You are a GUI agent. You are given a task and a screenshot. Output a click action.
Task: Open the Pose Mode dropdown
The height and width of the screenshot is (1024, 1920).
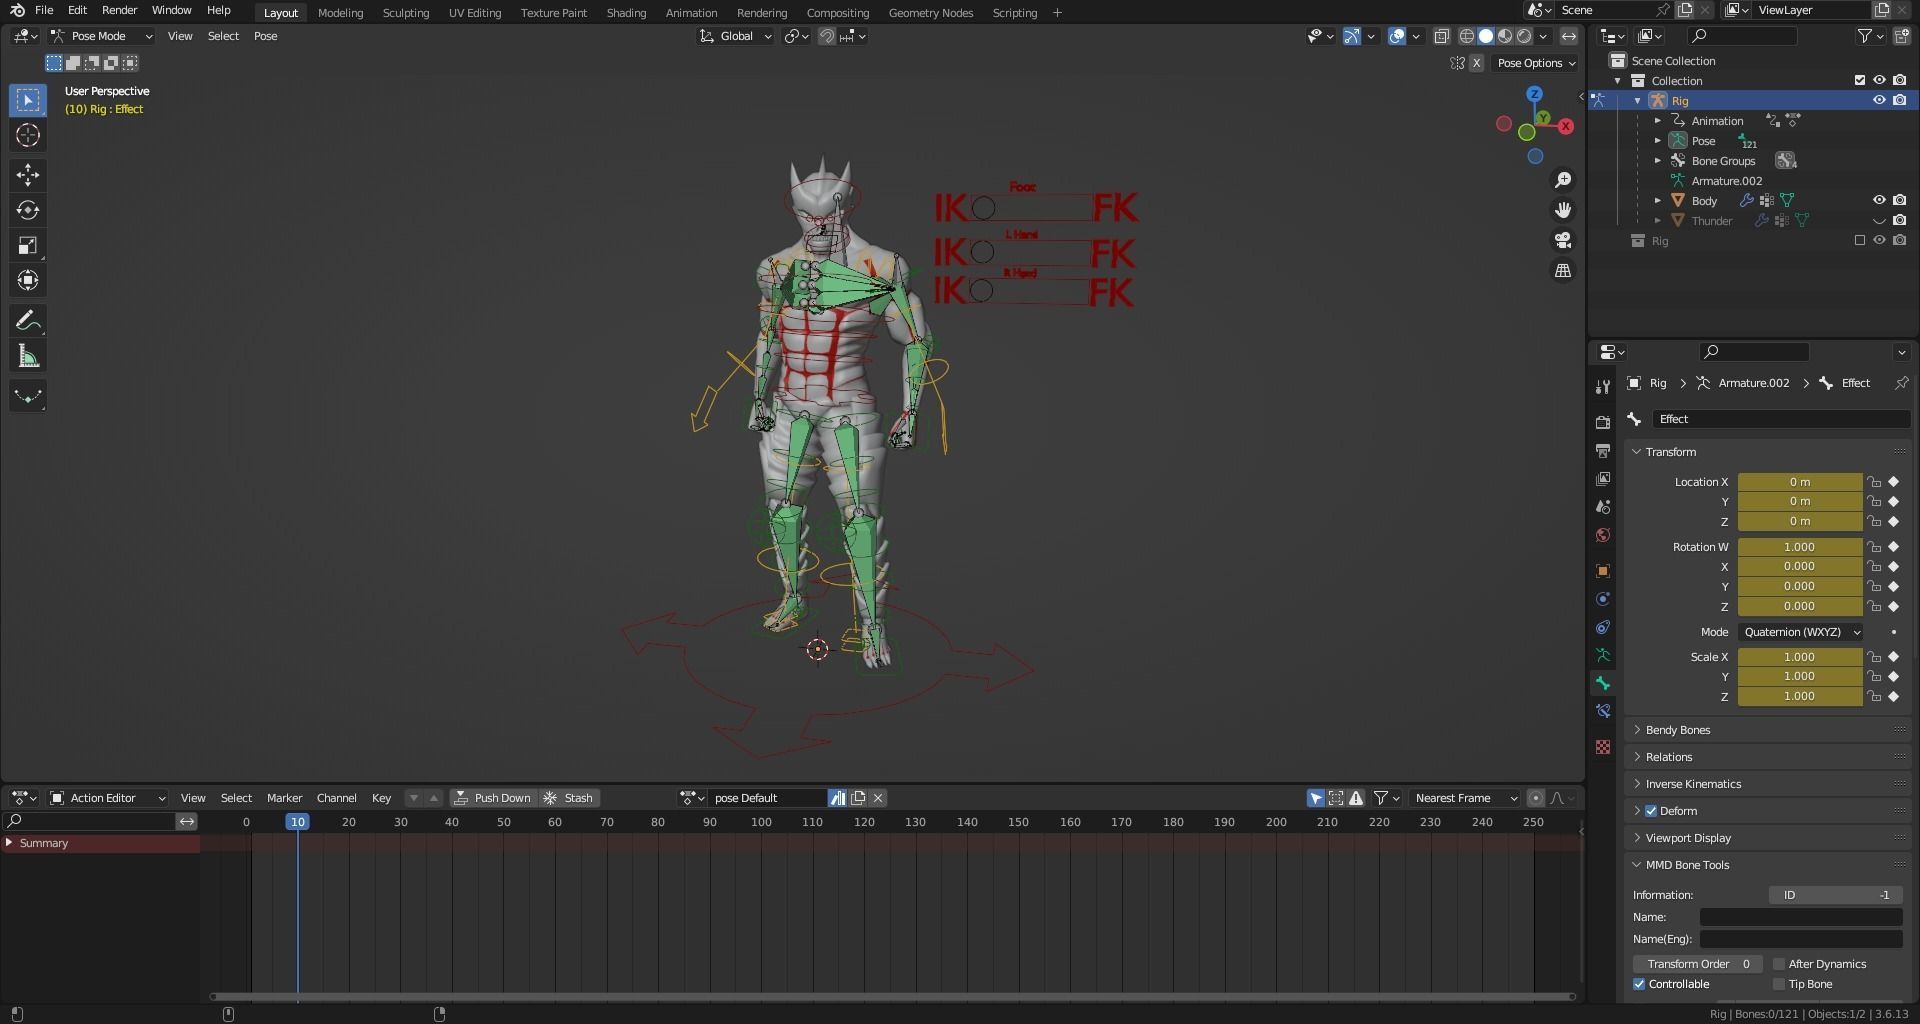[x=101, y=36]
